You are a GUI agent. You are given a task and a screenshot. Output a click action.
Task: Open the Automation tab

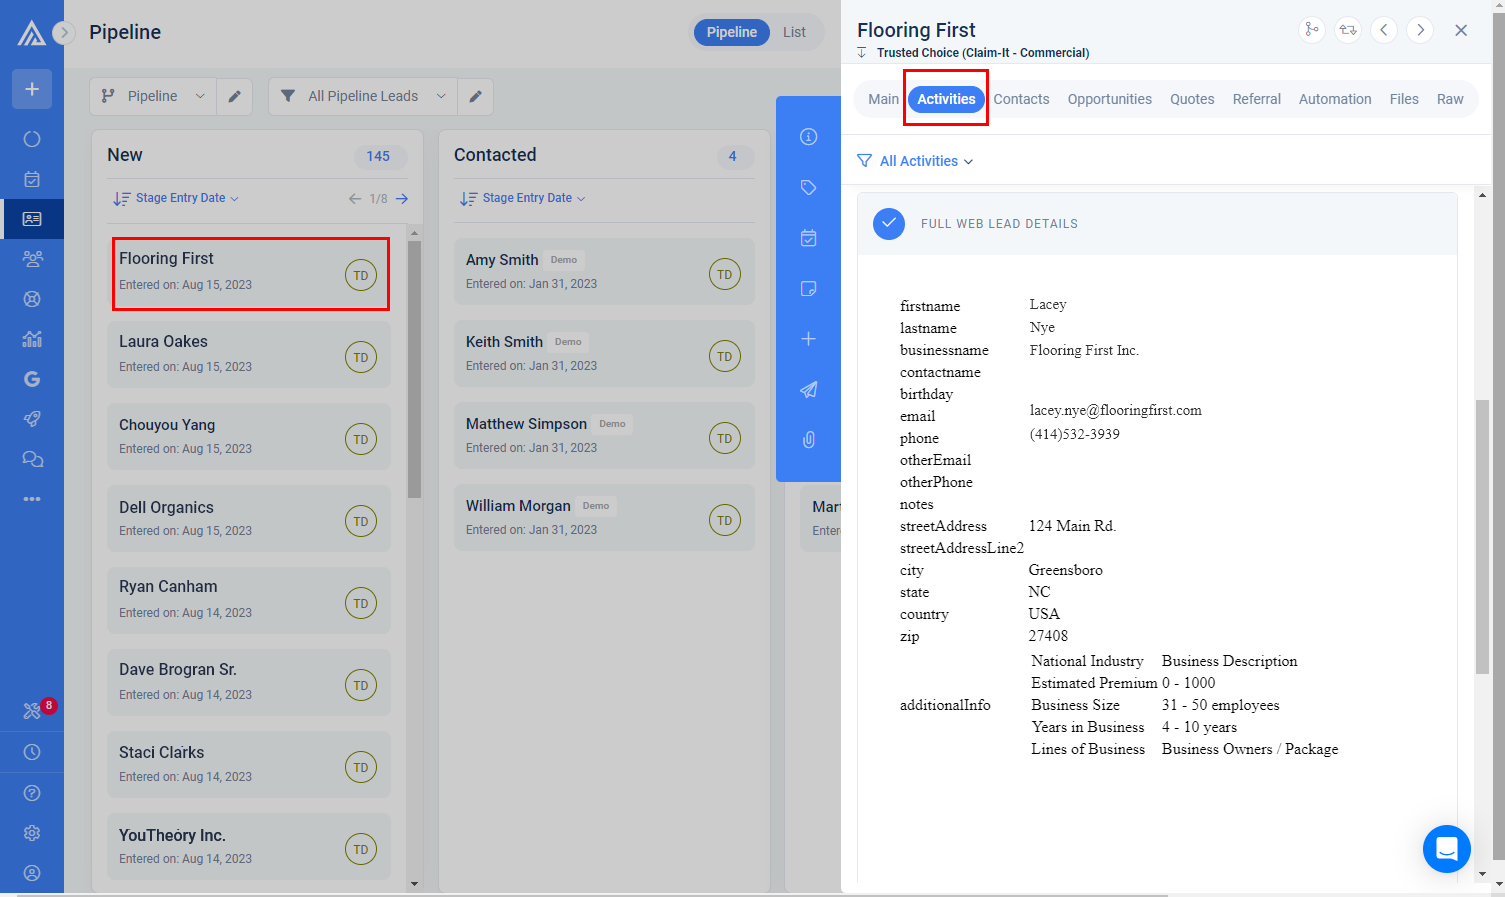pos(1335,99)
